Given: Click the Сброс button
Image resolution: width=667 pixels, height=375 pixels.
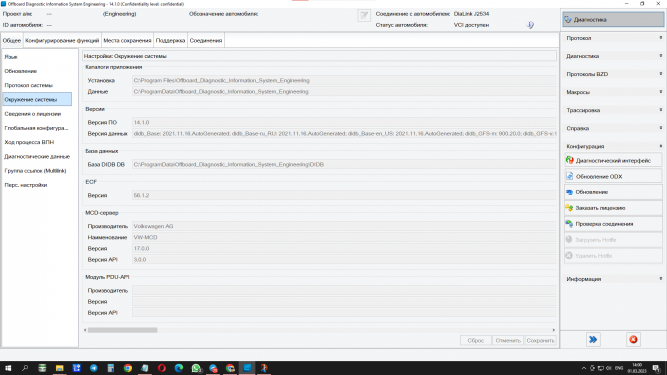Looking at the screenshot, I should tap(476, 341).
